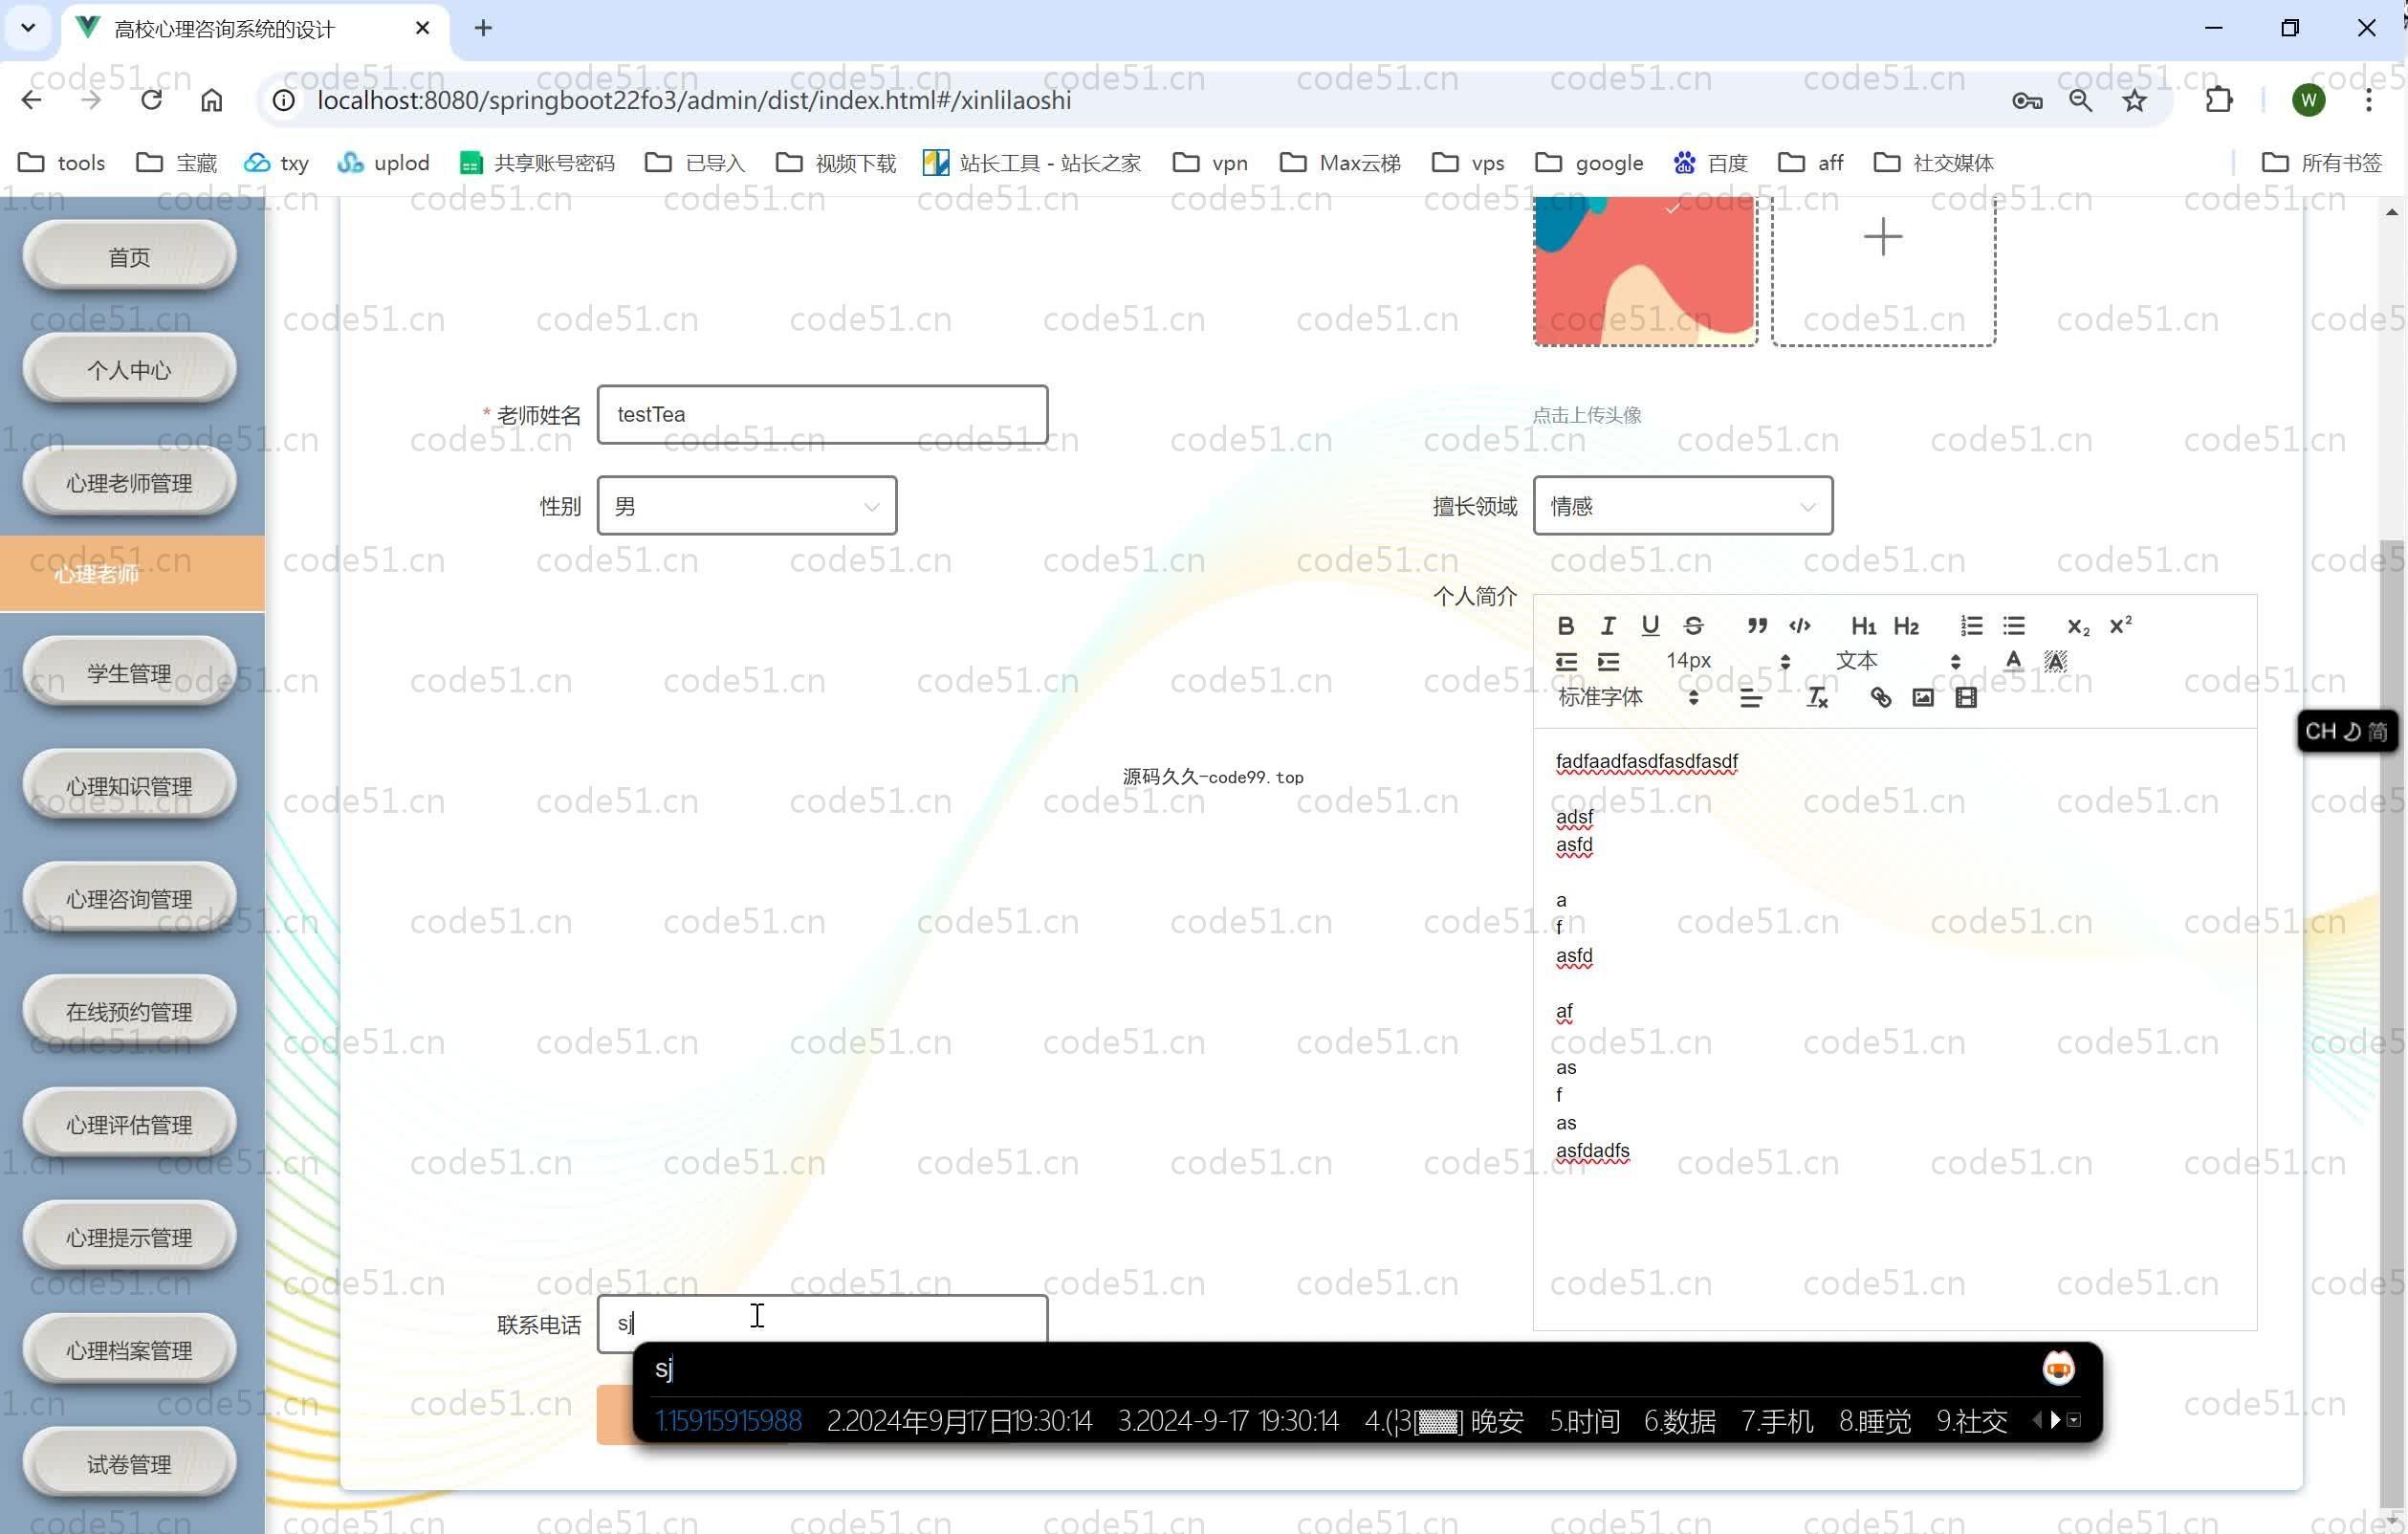Go back to the previous page
Image resolution: width=2408 pixels, height=1534 pixels.
(x=31, y=100)
